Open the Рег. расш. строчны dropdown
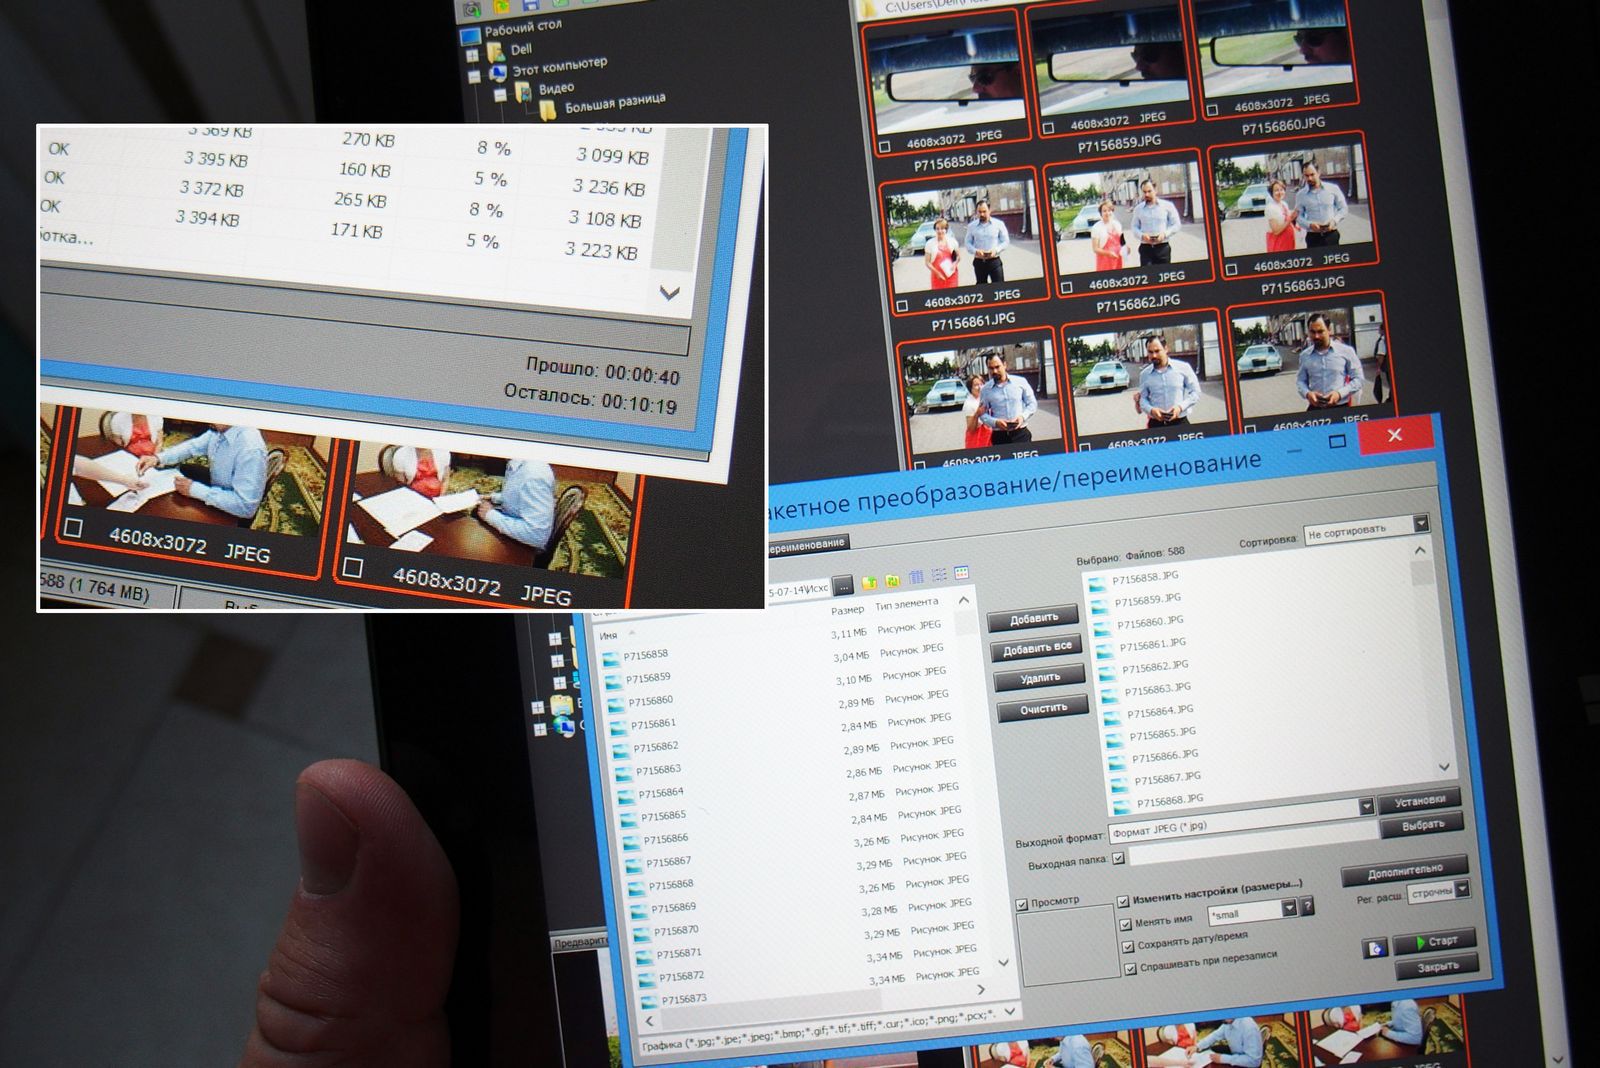This screenshot has height=1068, width=1600. click(1462, 889)
